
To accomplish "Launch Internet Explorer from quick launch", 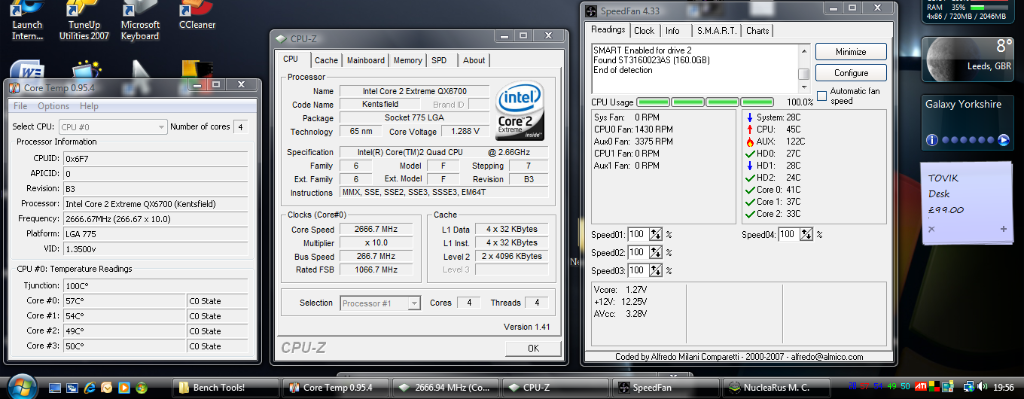I will click(89, 387).
